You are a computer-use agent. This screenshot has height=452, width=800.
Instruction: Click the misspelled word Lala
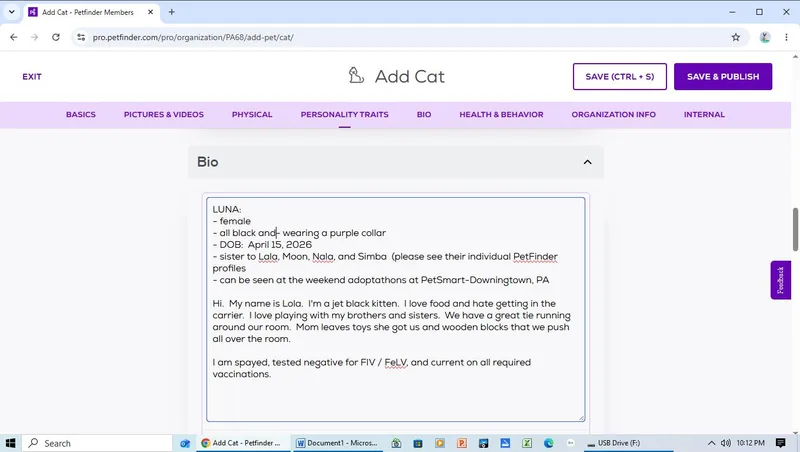(x=268, y=257)
